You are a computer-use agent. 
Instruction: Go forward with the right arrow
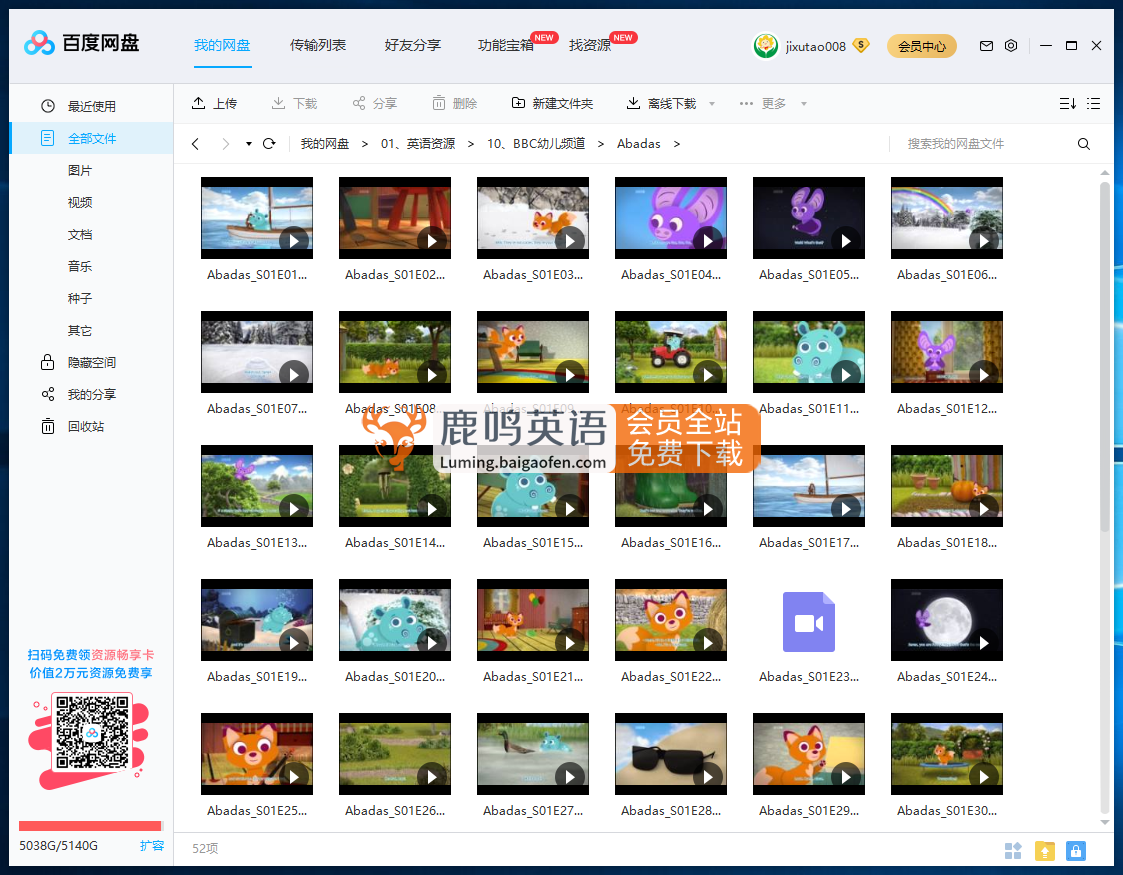click(x=226, y=144)
